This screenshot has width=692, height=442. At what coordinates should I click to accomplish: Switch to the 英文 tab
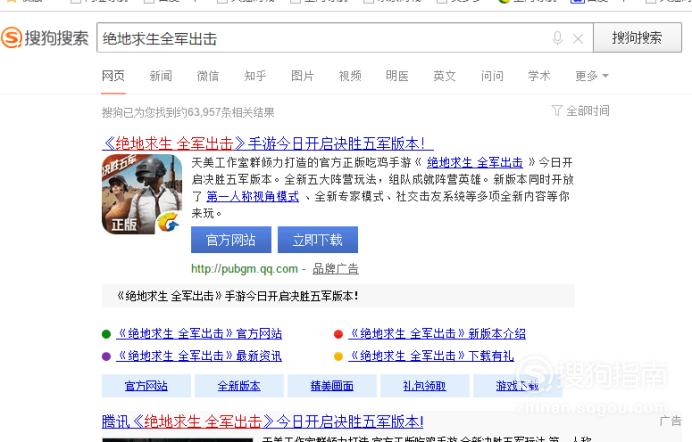[444, 76]
